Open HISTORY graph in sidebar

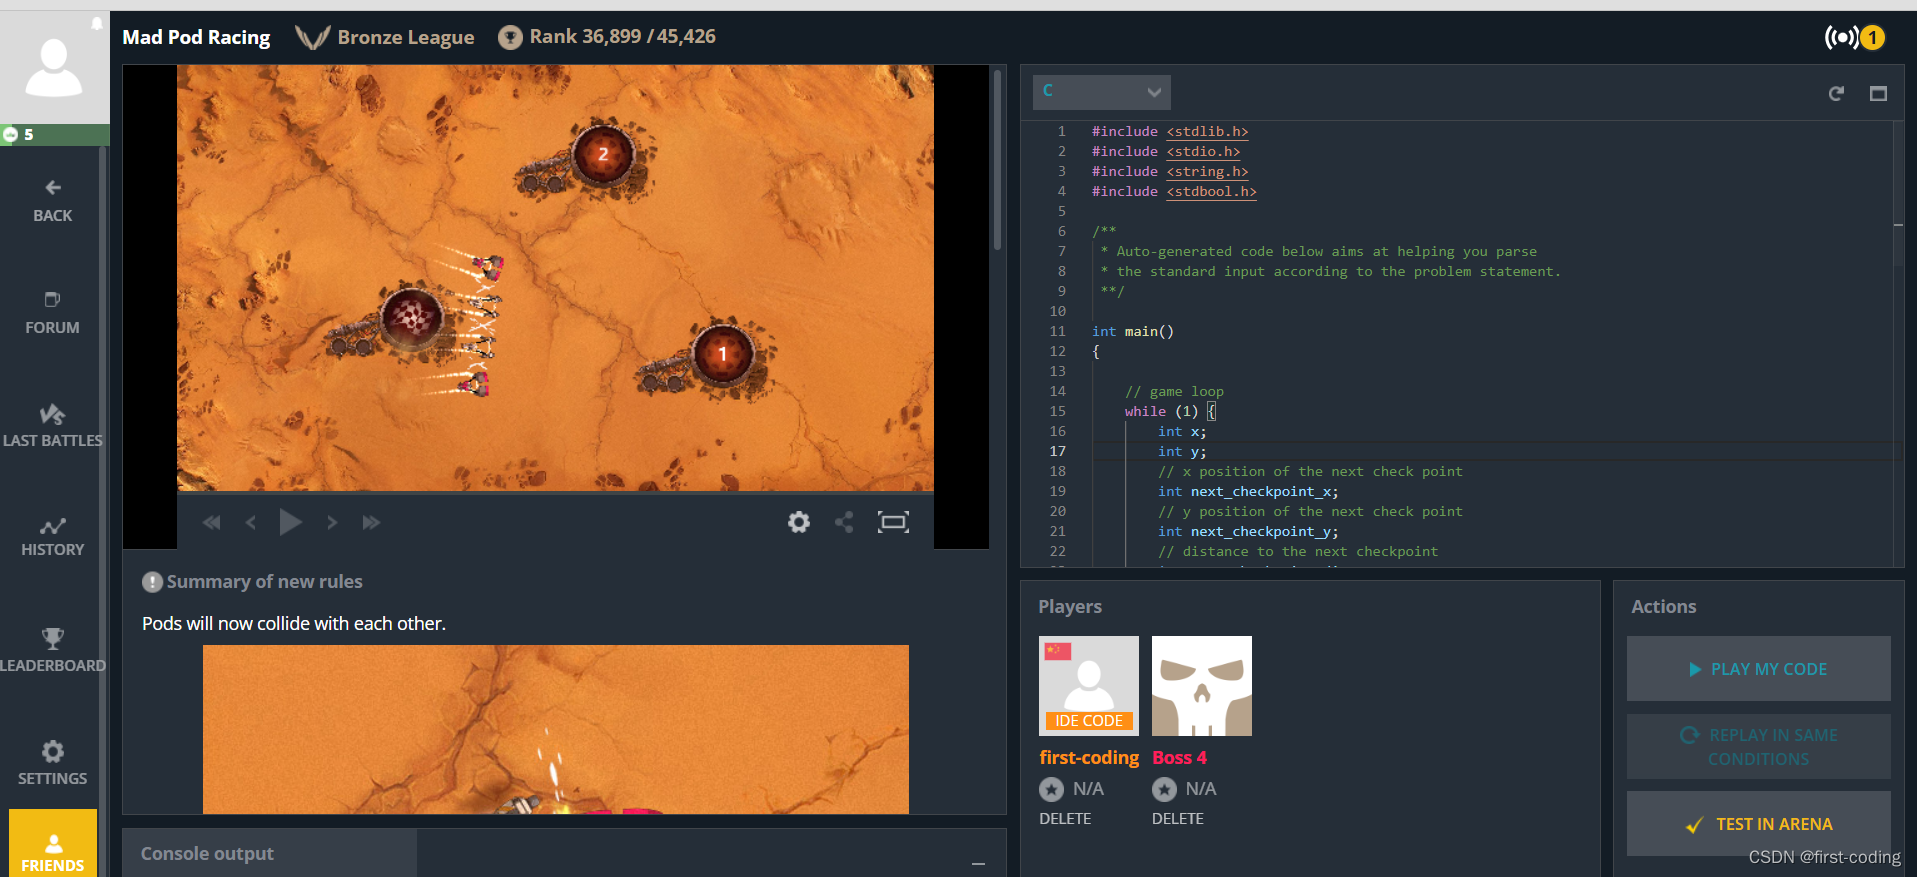[x=53, y=537]
